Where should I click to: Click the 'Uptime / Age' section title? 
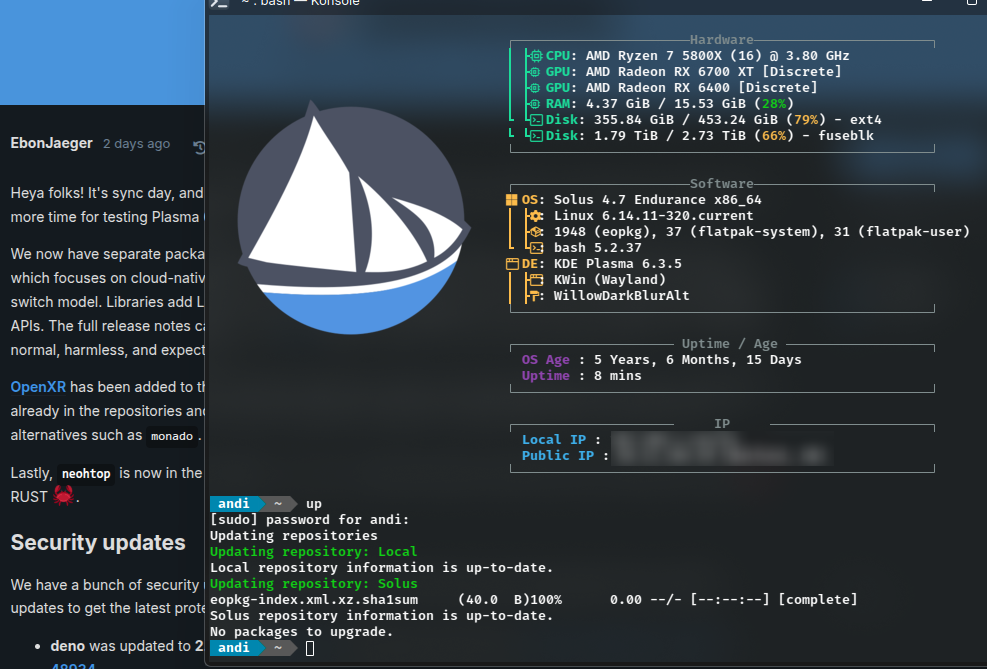(x=730, y=344)
